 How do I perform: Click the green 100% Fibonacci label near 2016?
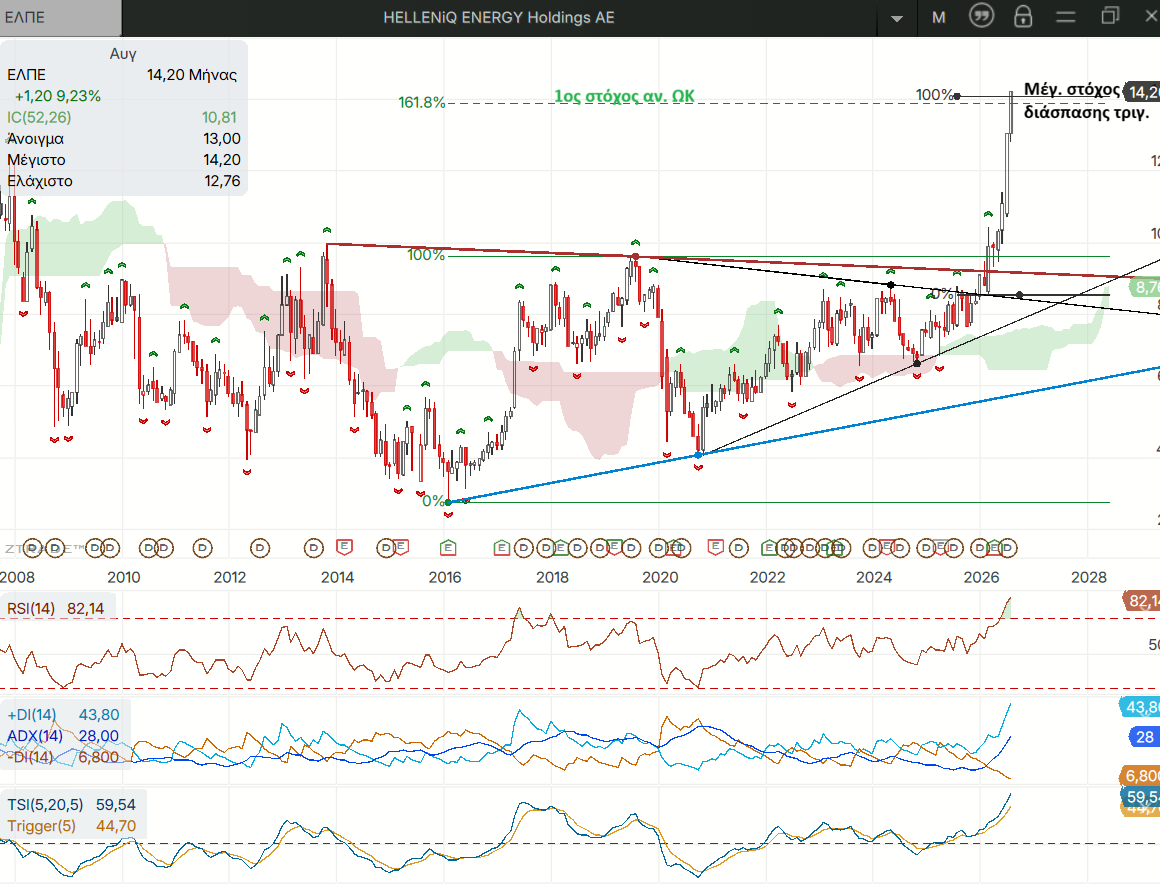coord(426,255)
